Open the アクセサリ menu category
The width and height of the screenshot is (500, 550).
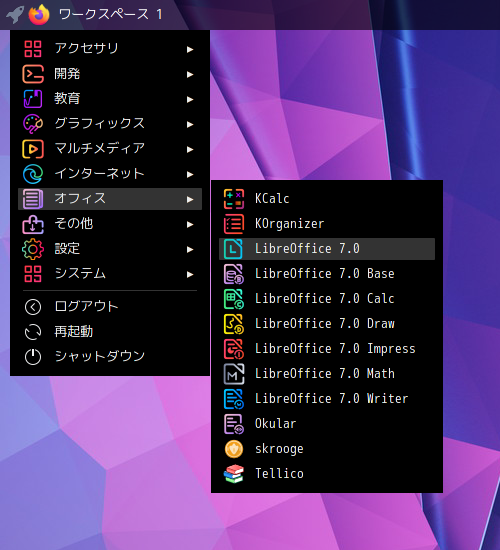[x=110, y=49]
